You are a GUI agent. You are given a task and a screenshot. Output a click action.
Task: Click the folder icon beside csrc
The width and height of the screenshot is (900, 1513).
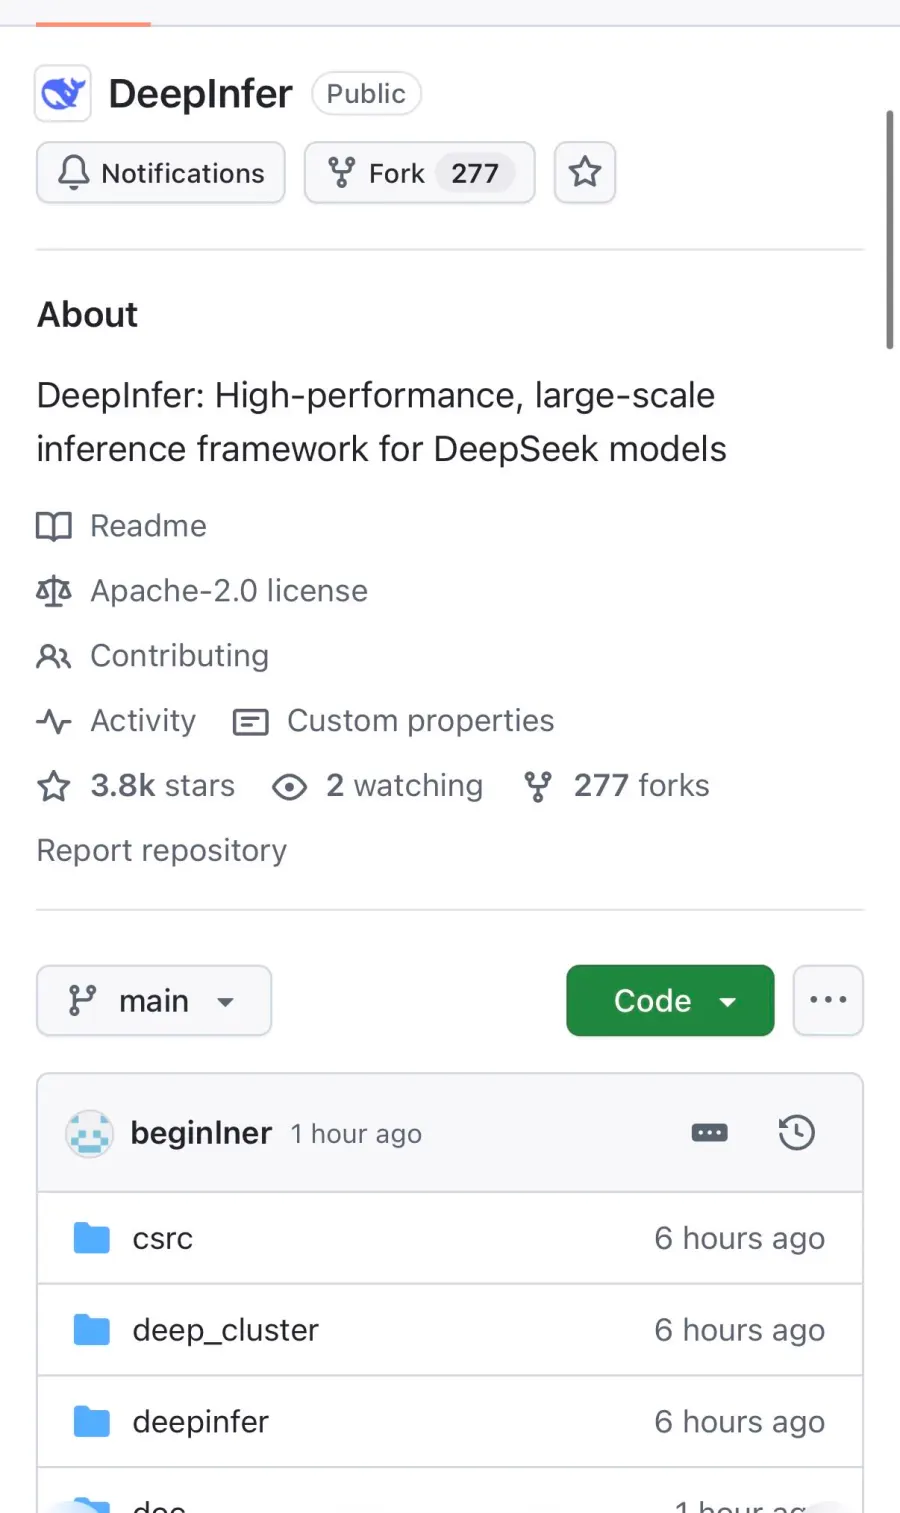point(92,1238)
